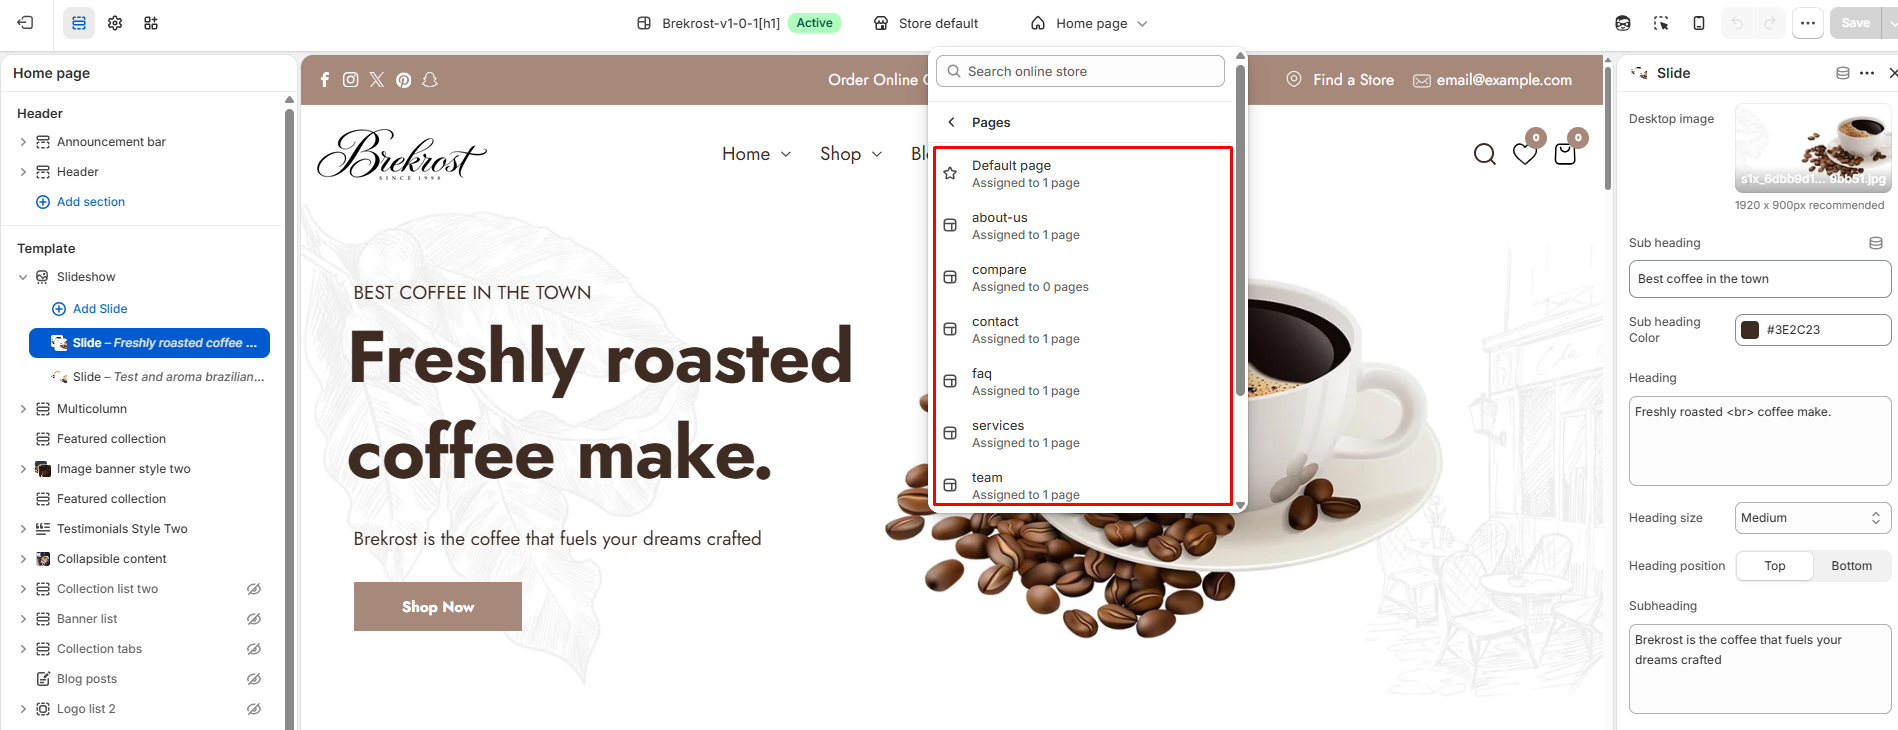Open theme settings gear icon

pyautogui.click(x=115, y=23)
